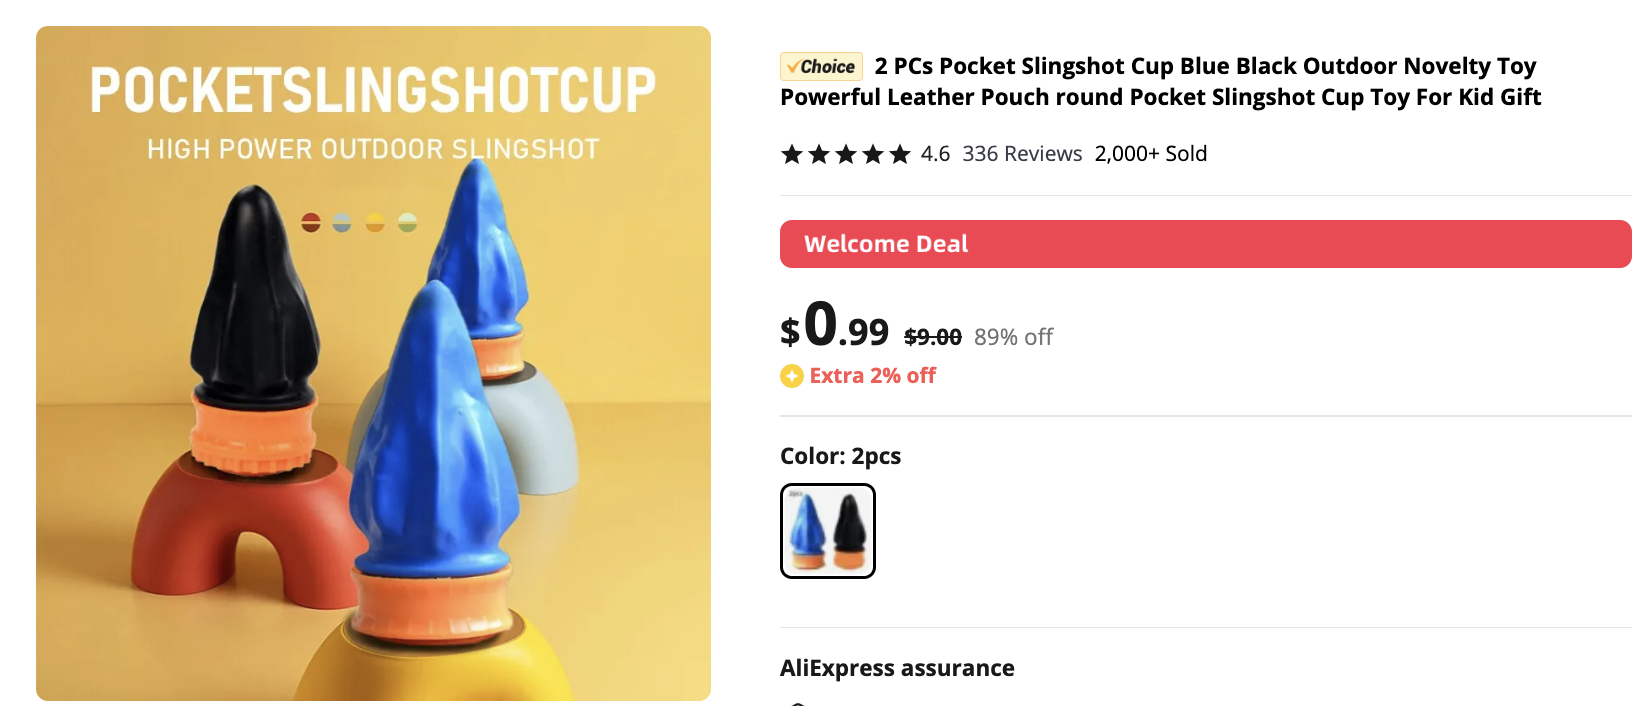This screenshot has width=1638, height=706.
Task: Choose the 2pcs blue and black color thumbnail
Action: tap(828, 531)
